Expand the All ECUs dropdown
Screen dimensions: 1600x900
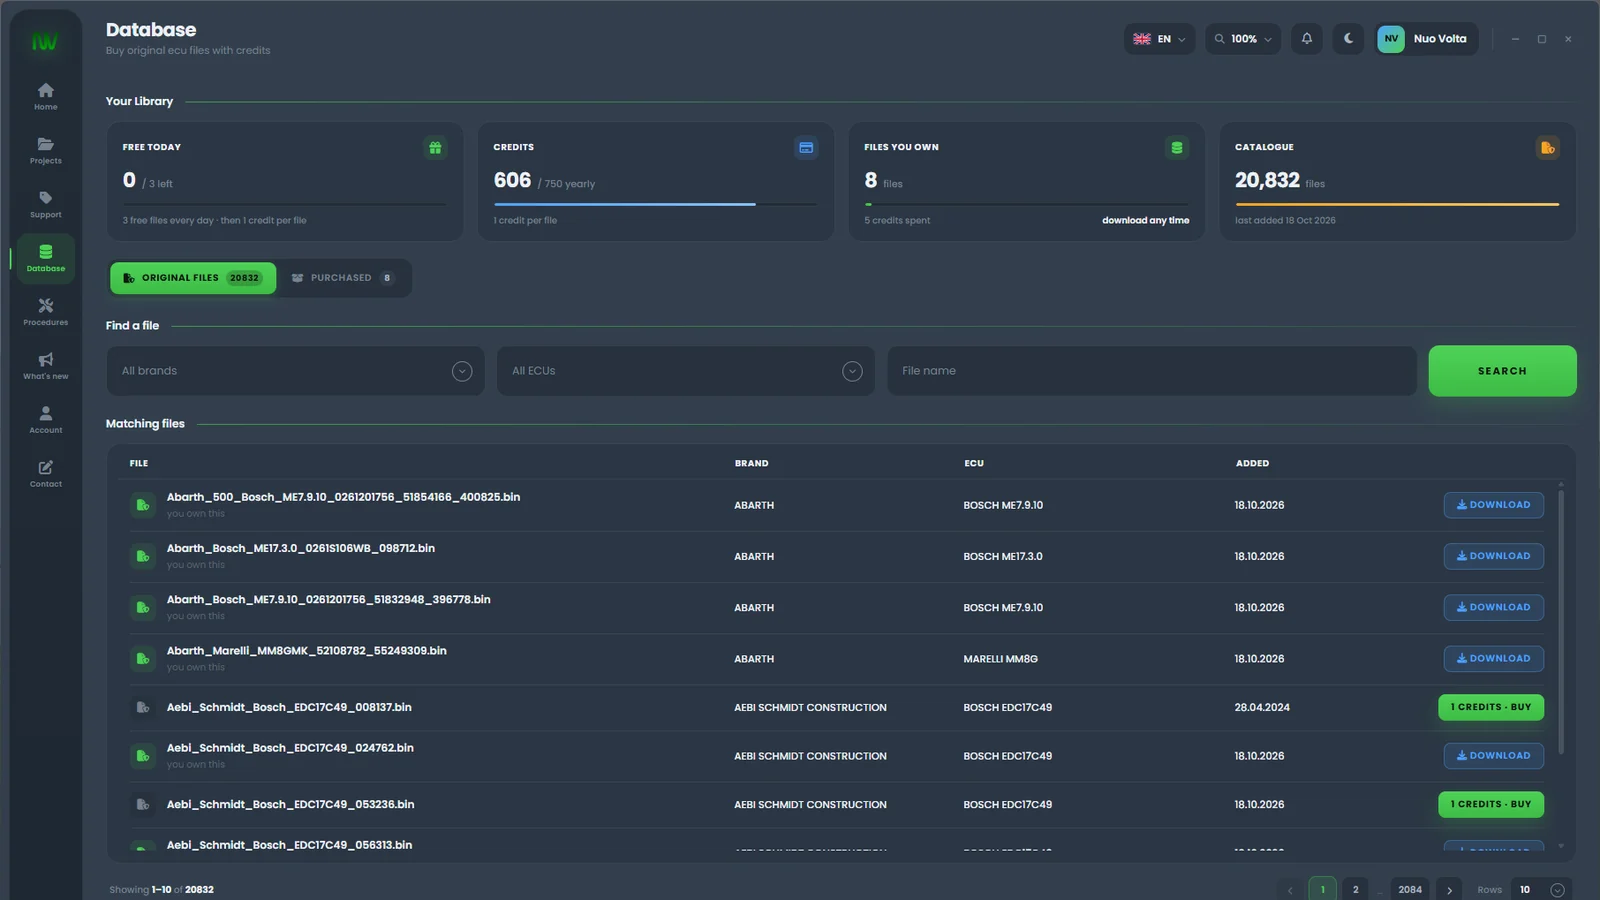point(686,371)
